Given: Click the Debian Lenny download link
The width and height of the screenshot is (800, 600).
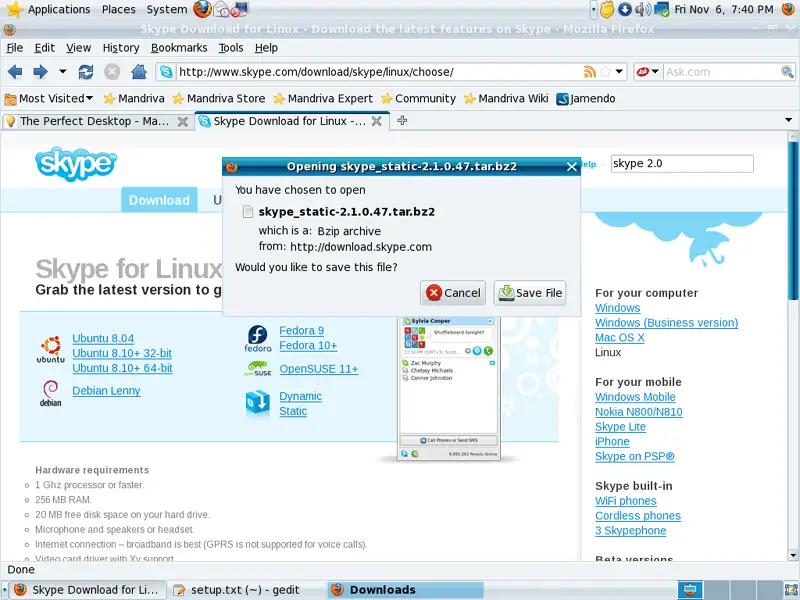Looking at the screenshot, I should 106,390.
